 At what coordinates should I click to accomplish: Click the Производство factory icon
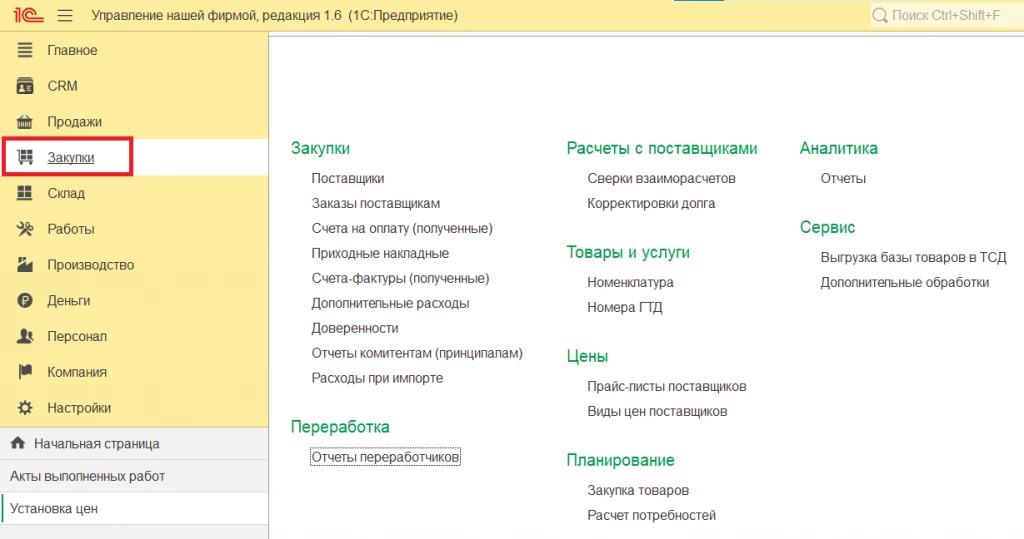[25, 265]
